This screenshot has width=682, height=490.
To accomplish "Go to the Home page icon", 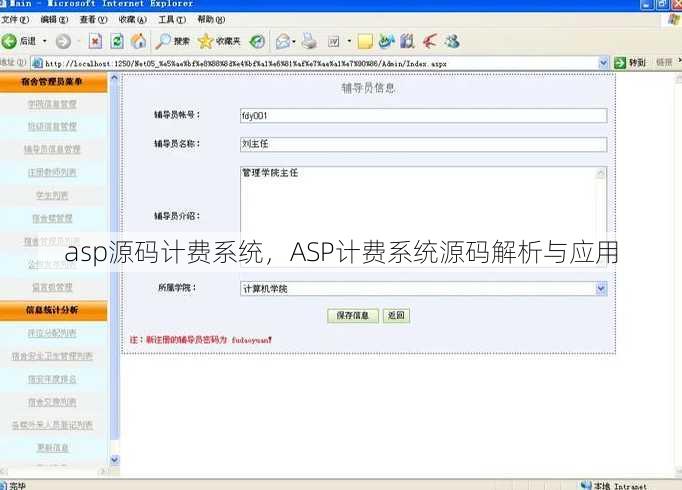I will tap(138, 41).
